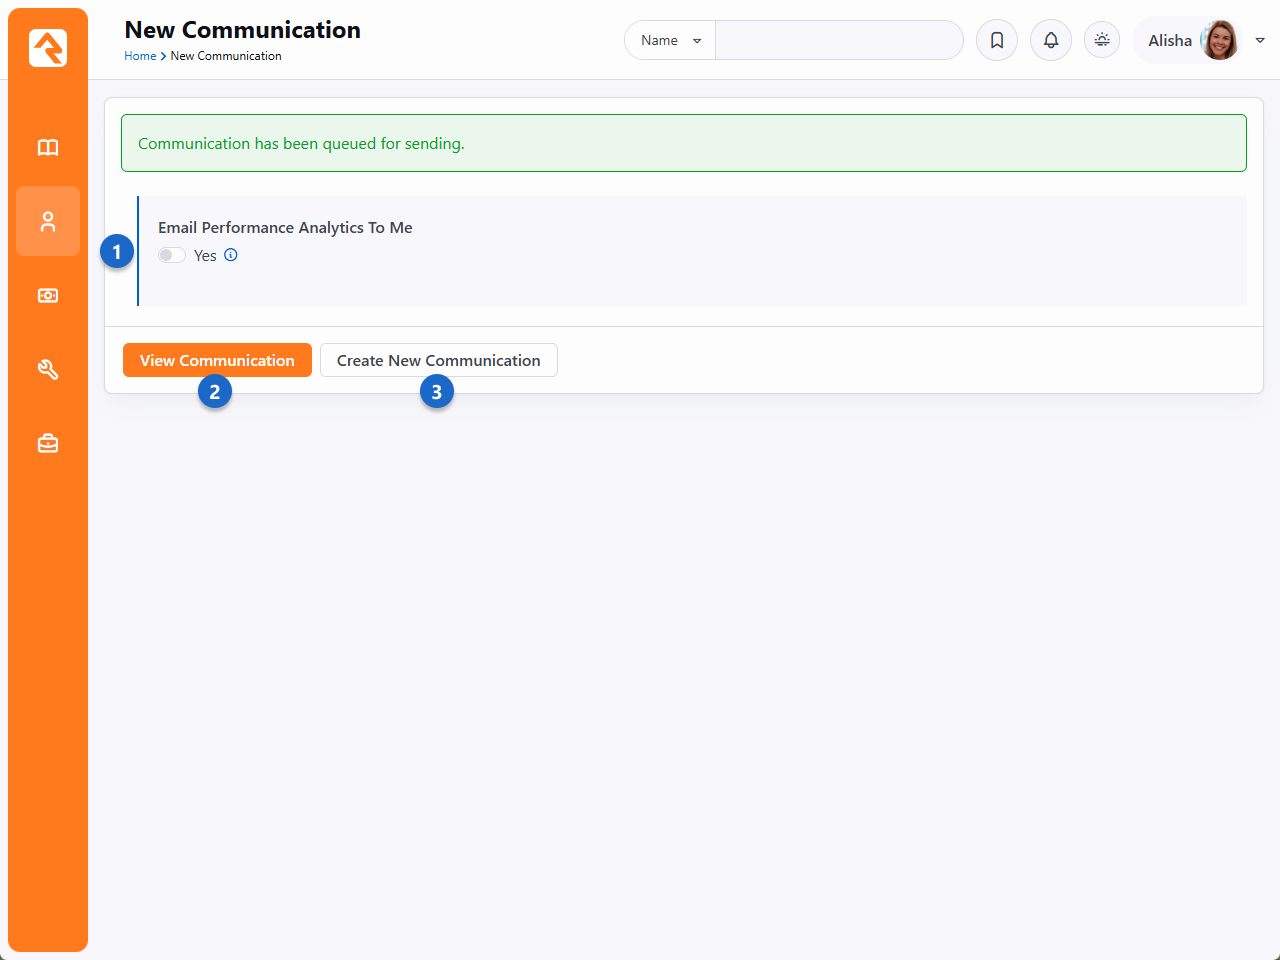Image resolution: width=1280 pixels, height=960 pixels.
Task: Open the book icon sidebar menu
Action: pyautogui.click(x=48, y=148)
